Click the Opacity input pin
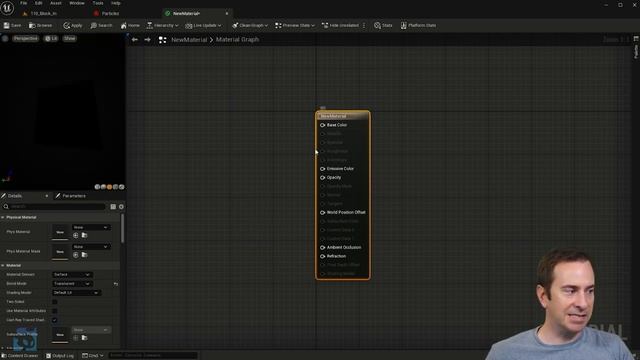The height and width of the screenshot is (360, 640). coord(322,178)
